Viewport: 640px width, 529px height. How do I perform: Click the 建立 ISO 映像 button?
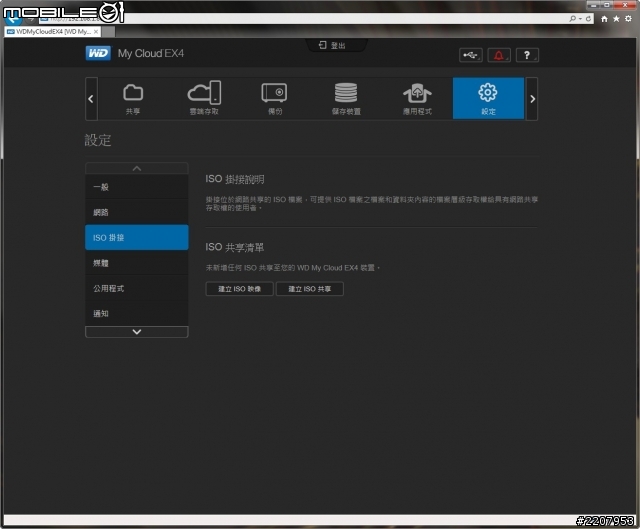pos(239,289)
